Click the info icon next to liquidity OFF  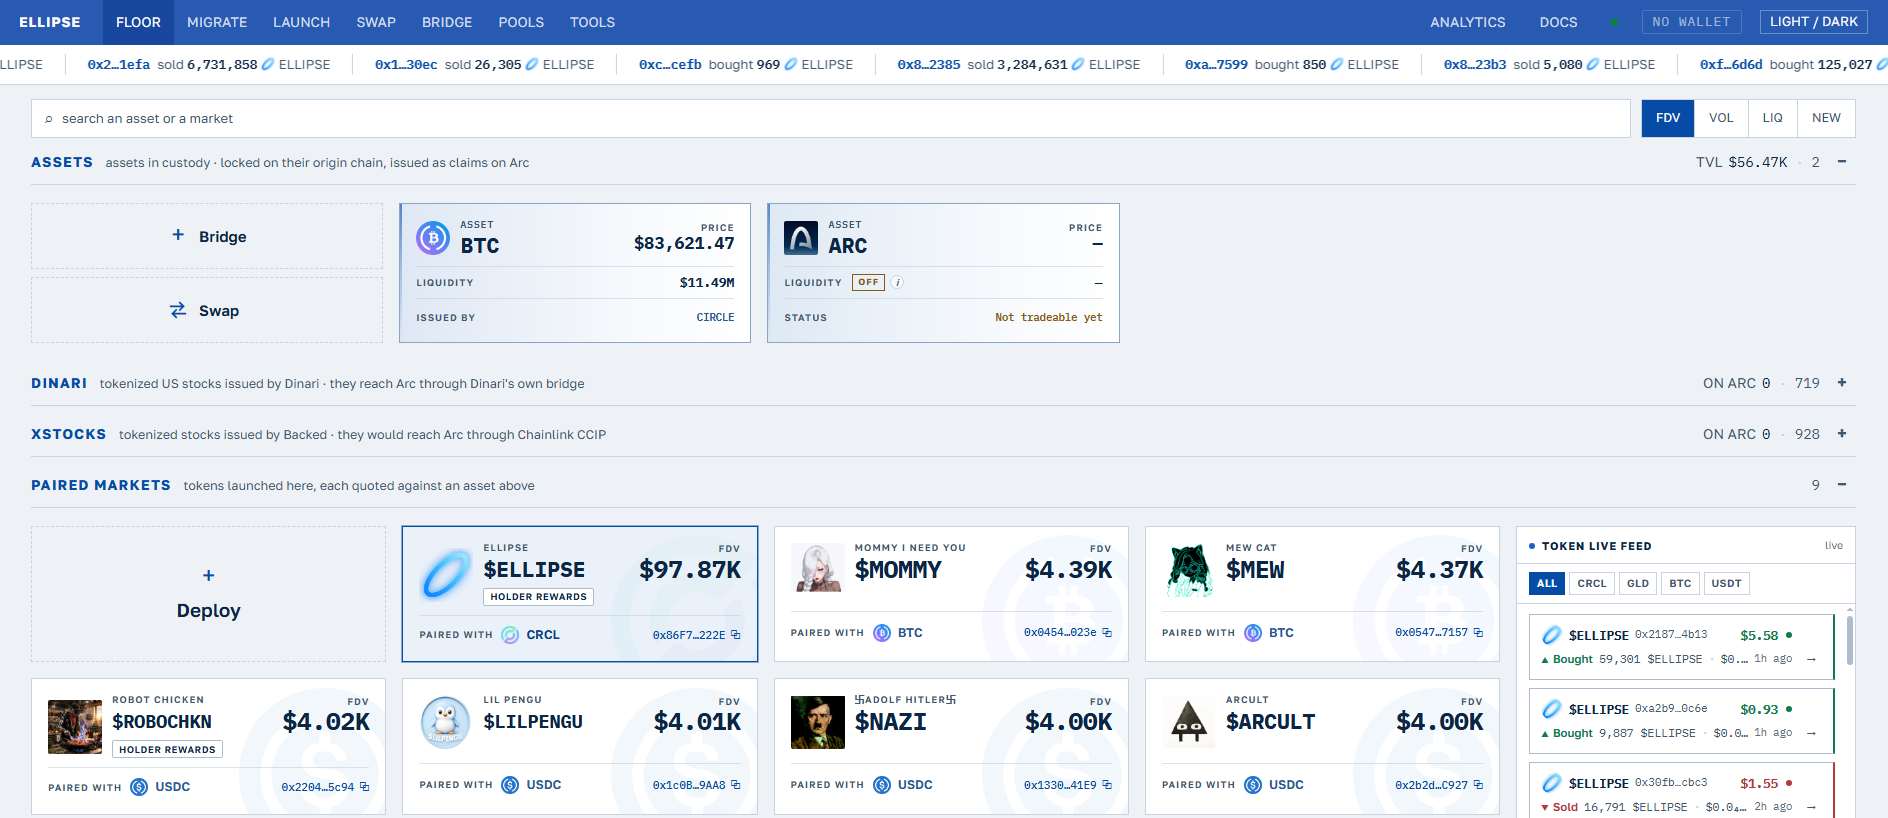pyautogui.click(x=897, y=282)
